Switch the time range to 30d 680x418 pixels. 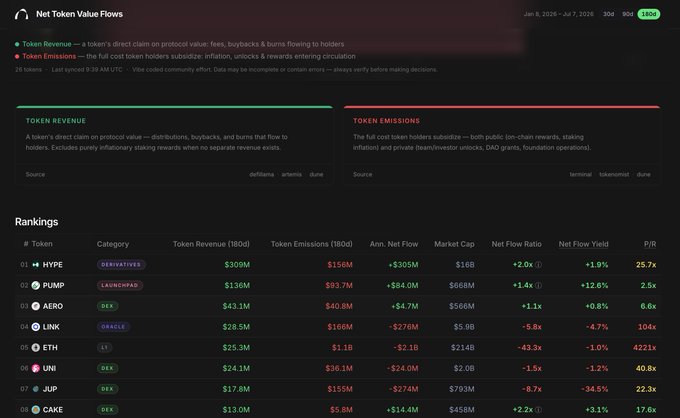[x=608, y=14]
